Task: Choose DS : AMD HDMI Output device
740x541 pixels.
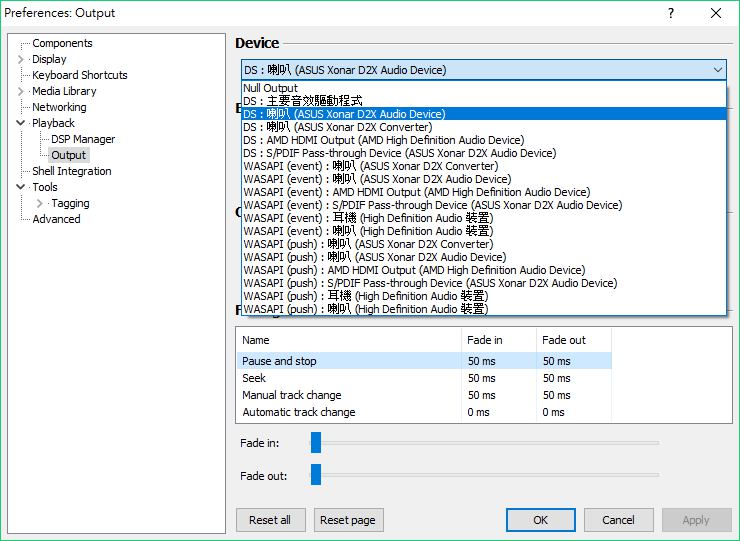Action: click(484, 140)
